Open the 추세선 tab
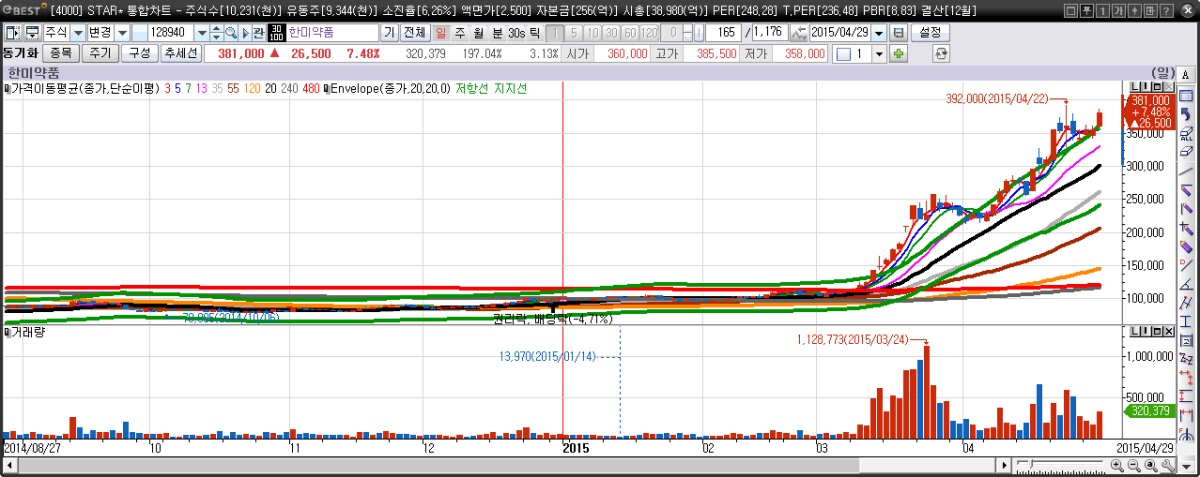The width and height of the screenshot is (1200, 477). (x=180, y=53)
